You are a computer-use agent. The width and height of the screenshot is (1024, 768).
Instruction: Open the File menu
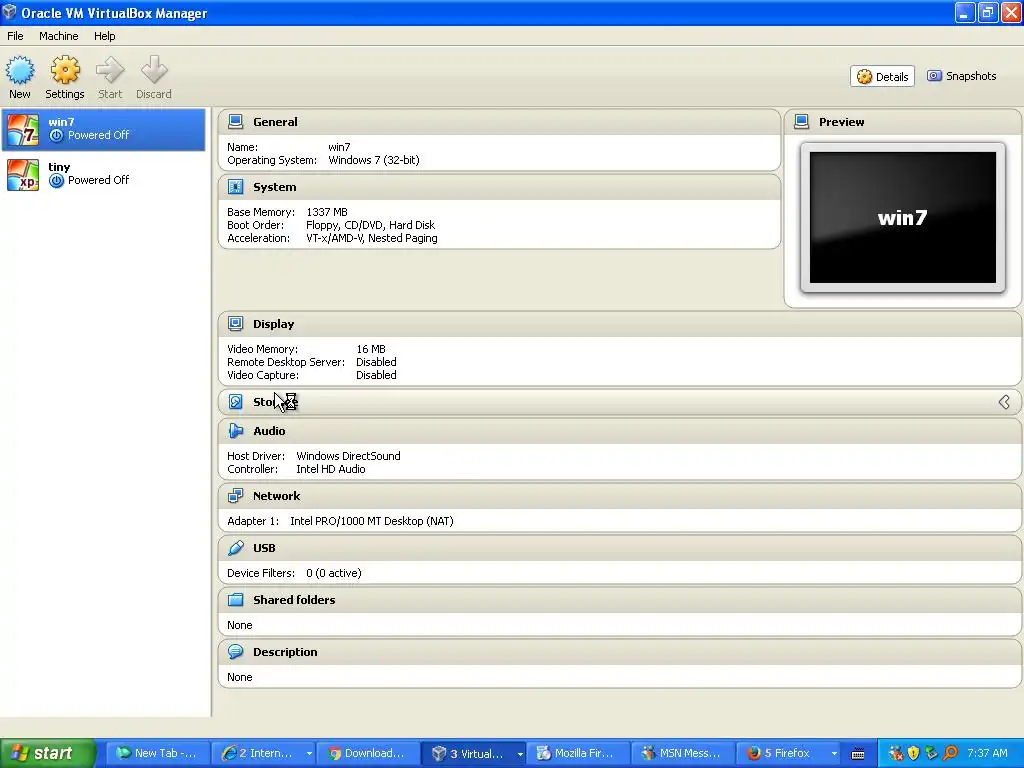tap(15, 36)
